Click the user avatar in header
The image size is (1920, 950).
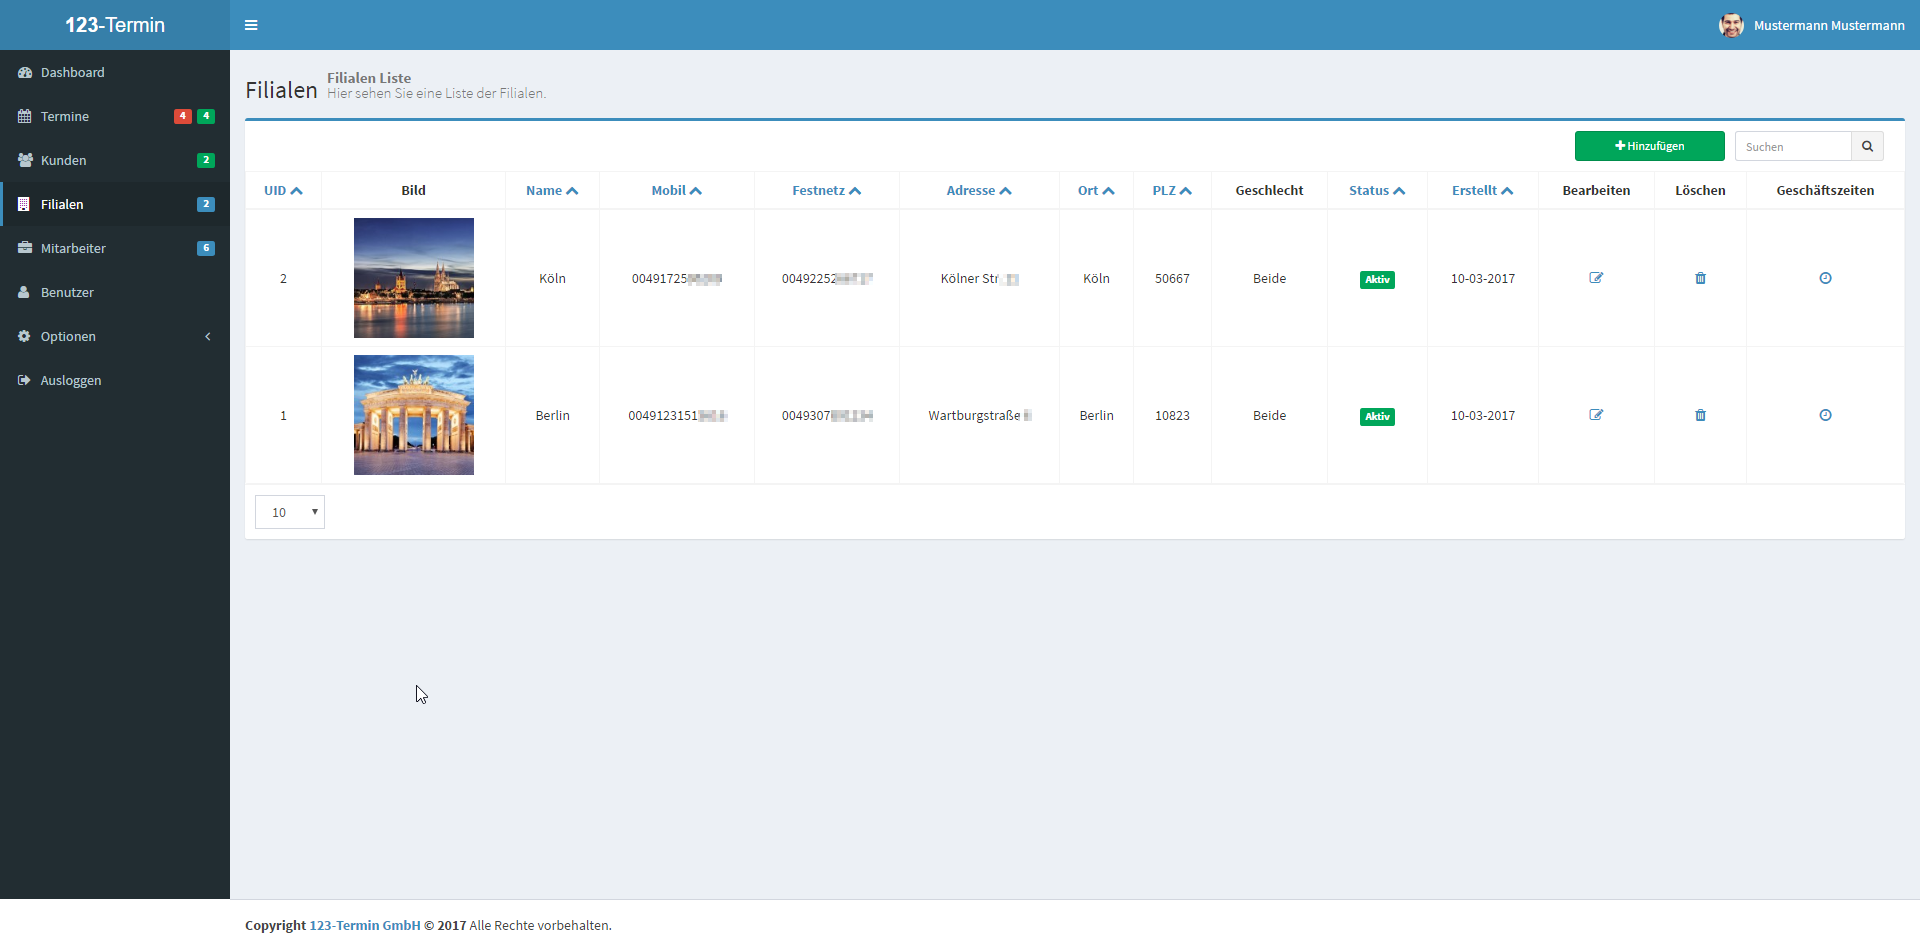click(1731, 25)
